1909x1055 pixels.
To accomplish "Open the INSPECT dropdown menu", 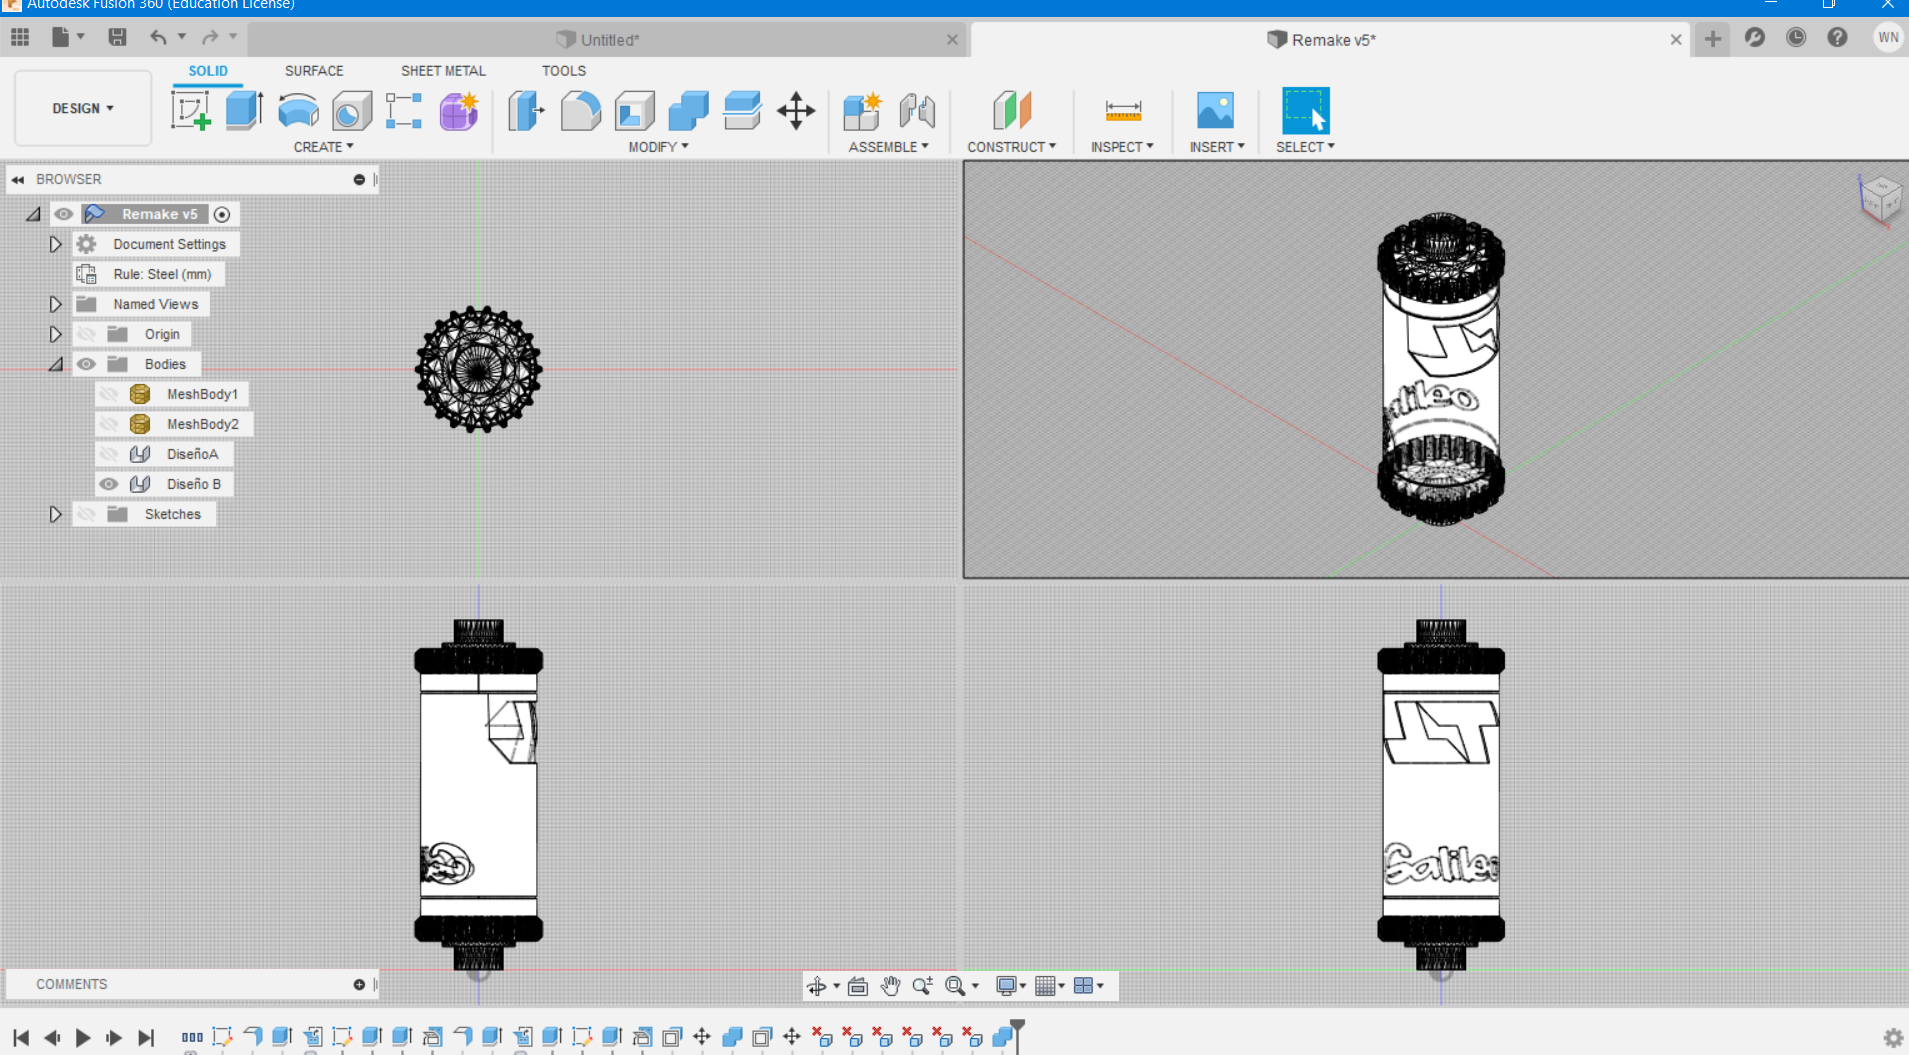I will click(1122, 147).
